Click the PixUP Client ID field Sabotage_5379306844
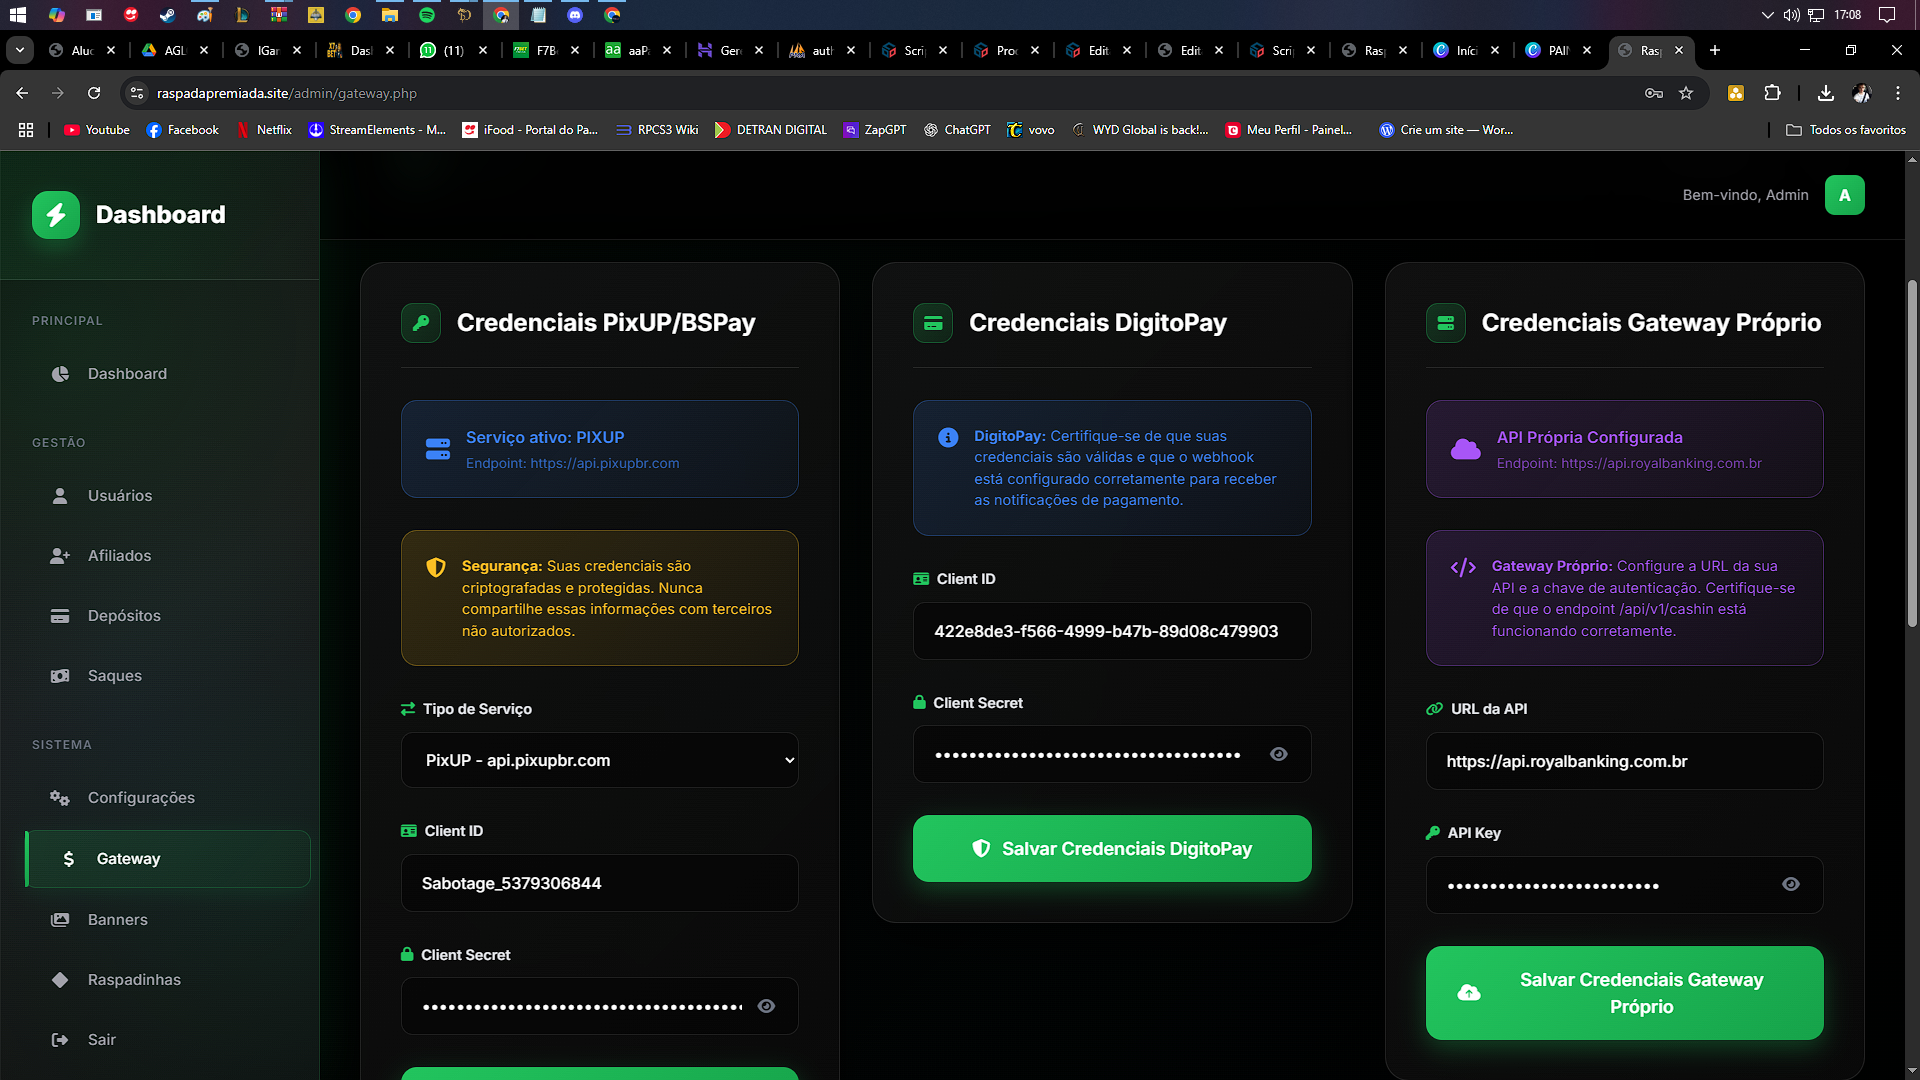Viewport: 1920px width, 1080px height. click(x=600, y=883)
